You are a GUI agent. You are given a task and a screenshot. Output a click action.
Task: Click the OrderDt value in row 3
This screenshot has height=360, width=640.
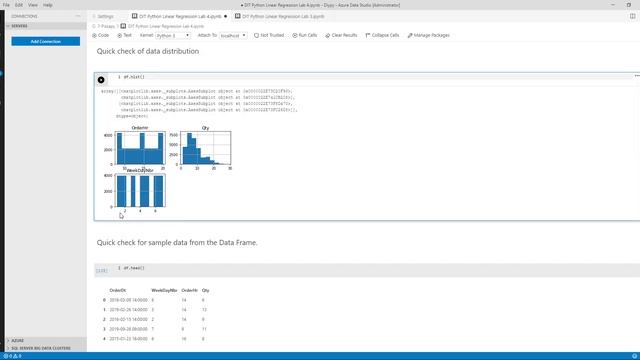point(128,329)
